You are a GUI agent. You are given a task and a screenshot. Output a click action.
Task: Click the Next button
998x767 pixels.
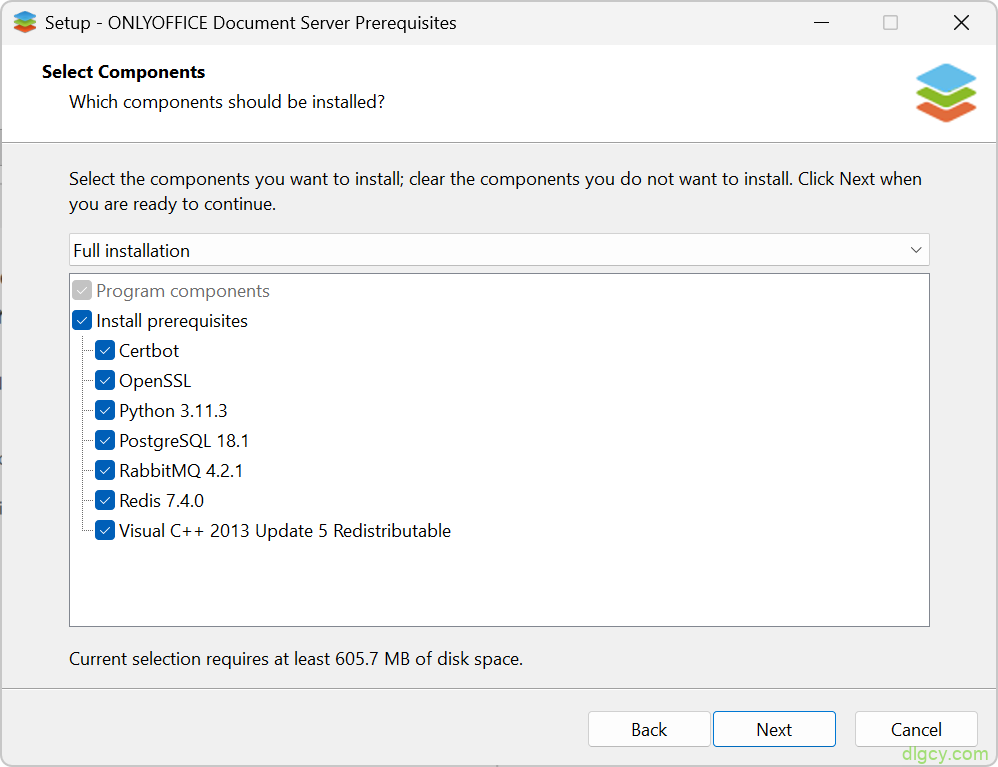[x=774, y=729]
